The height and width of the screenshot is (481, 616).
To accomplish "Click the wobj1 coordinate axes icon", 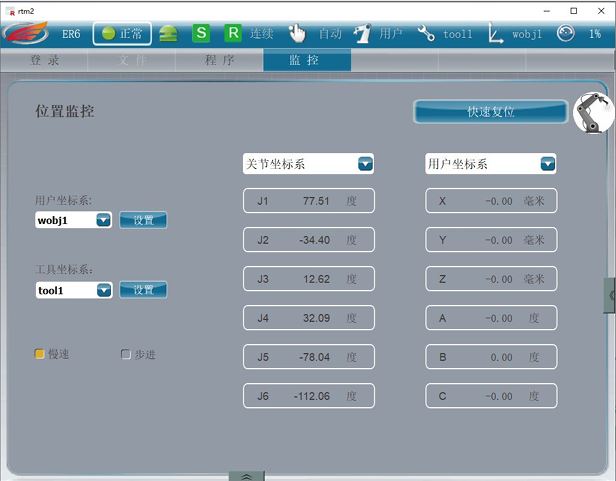I will coord(495,33).
